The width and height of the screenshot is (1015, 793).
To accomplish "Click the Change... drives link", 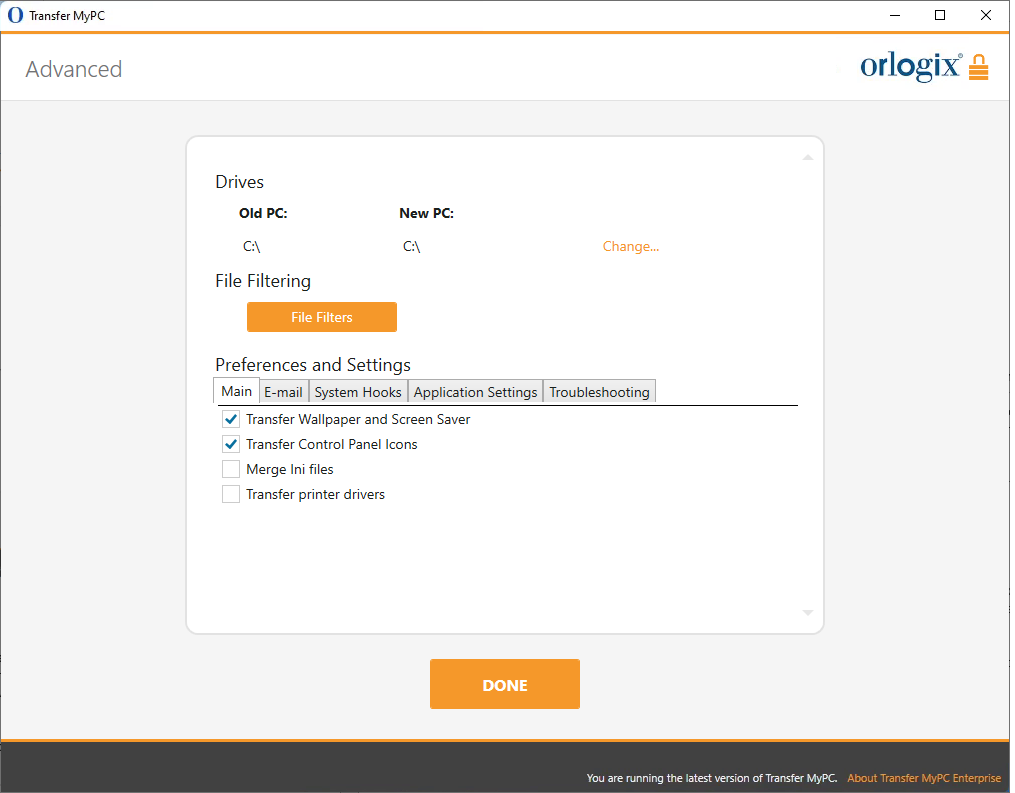I will click(630, 247).
